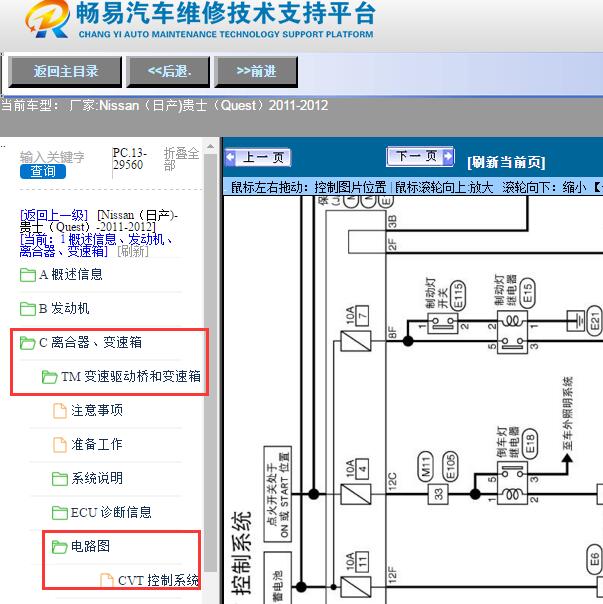Click the E115 brake lamp switch connector label

458,295
